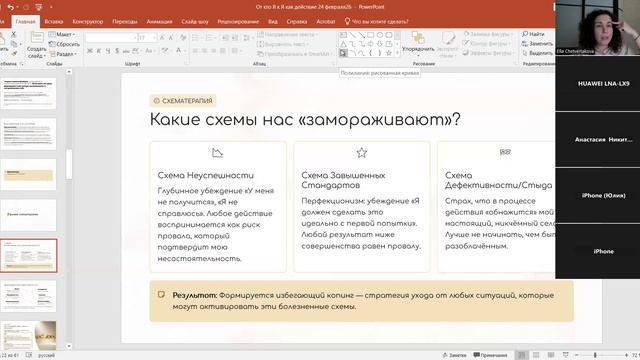Click the zoom slider handle
The height and width of the screenshot is (360, 640).
pos(595,355)
